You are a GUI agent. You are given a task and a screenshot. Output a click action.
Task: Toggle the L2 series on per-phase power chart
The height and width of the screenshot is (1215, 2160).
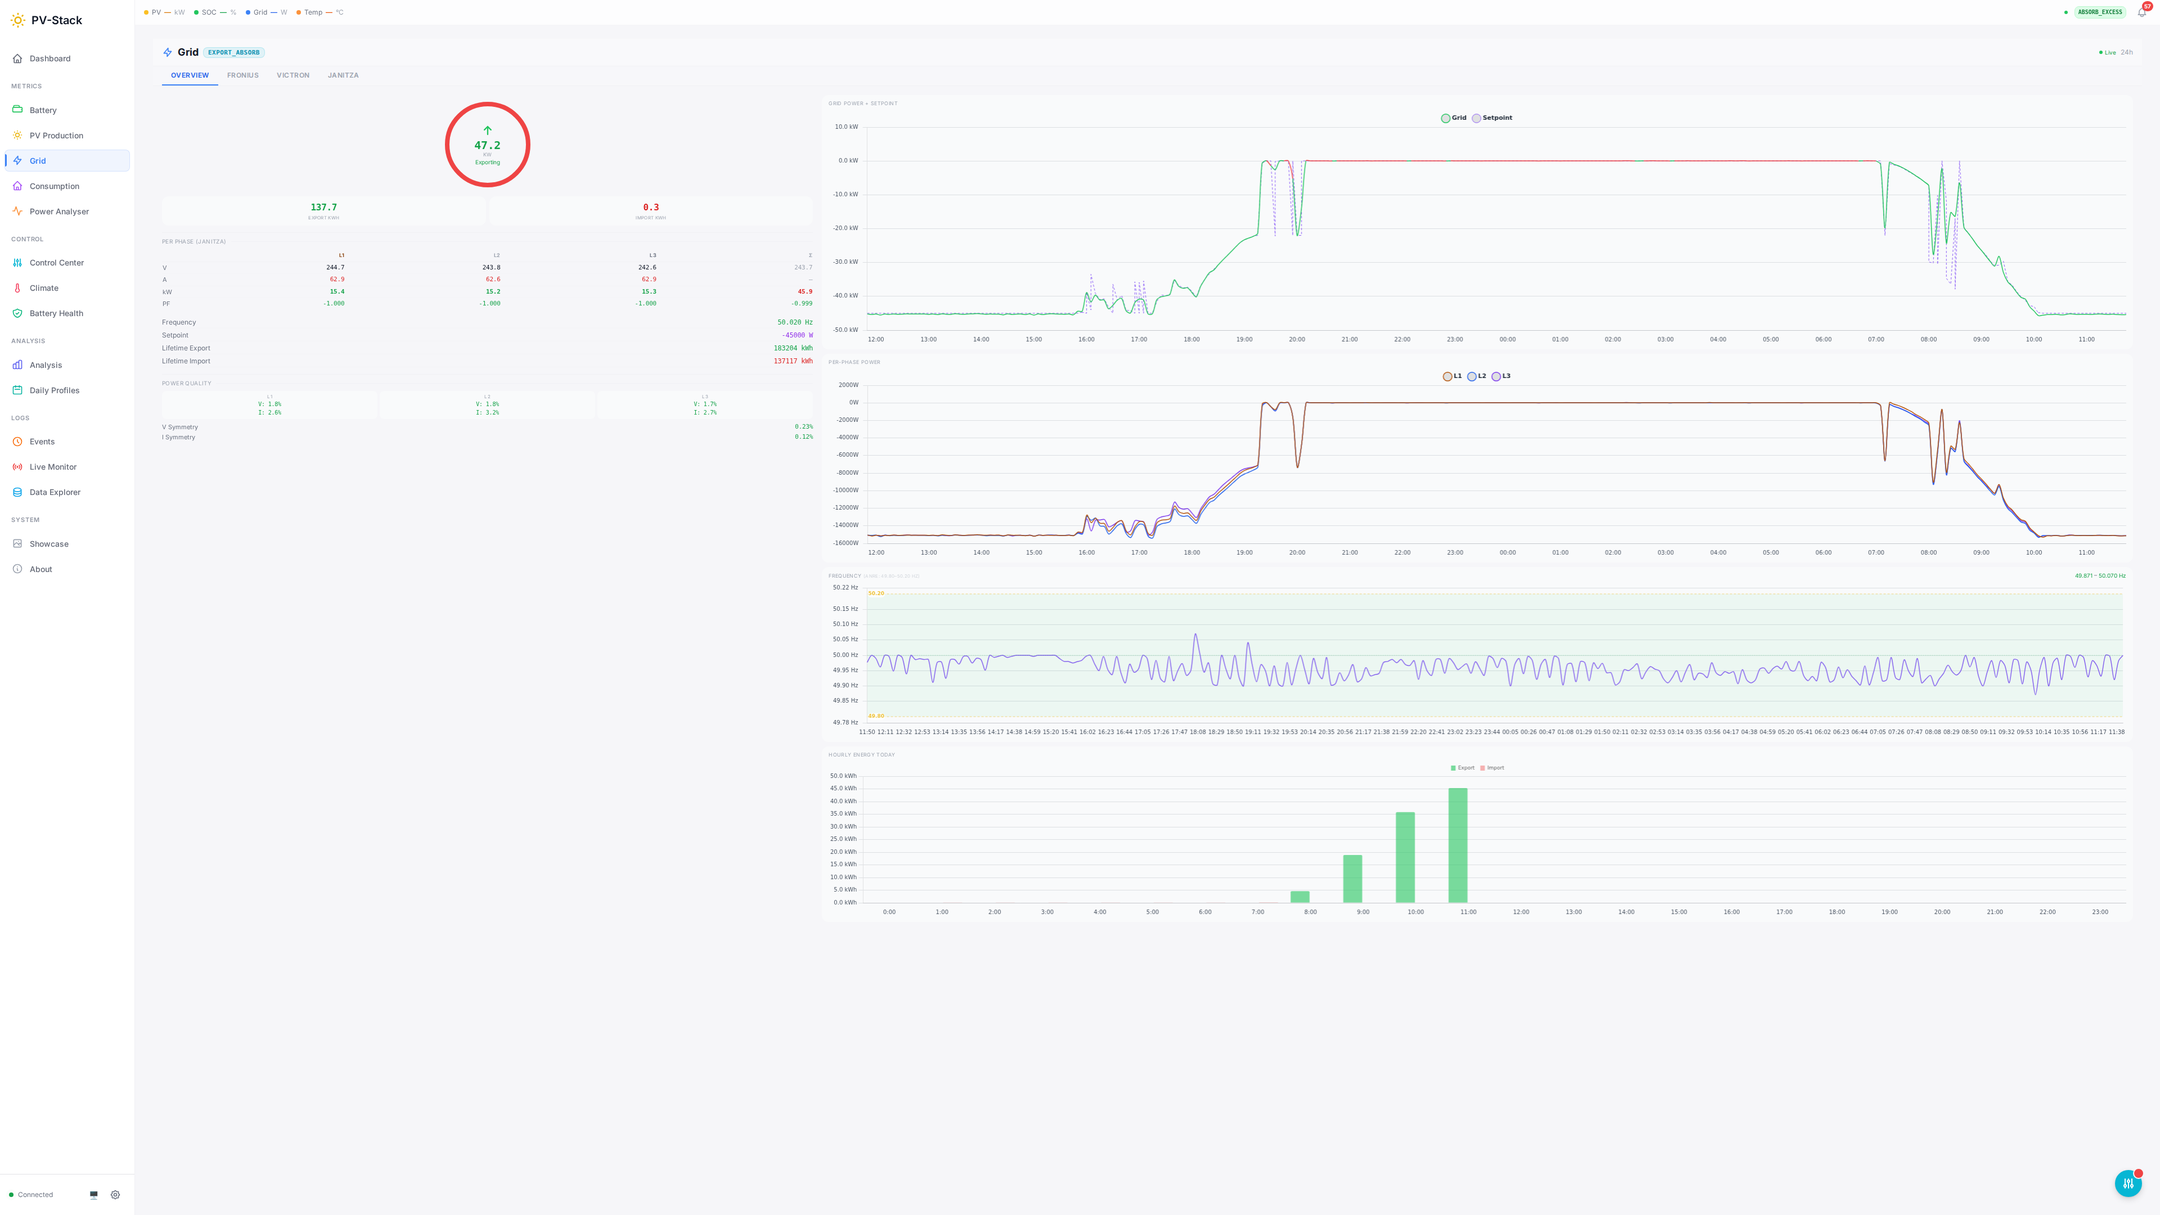click(1478, 376)
